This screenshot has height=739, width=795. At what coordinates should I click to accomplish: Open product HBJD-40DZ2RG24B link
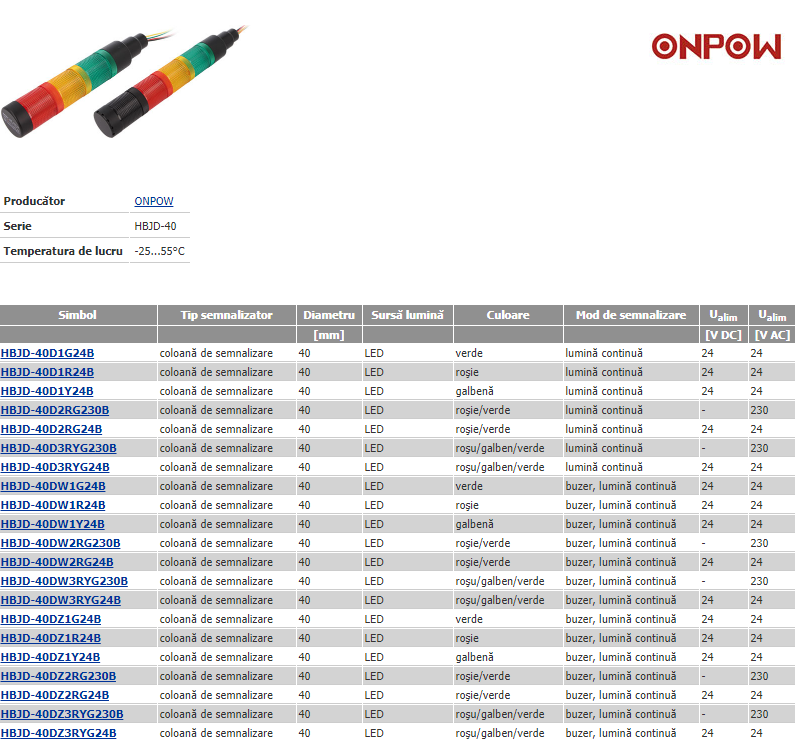[x=55, y=695]
